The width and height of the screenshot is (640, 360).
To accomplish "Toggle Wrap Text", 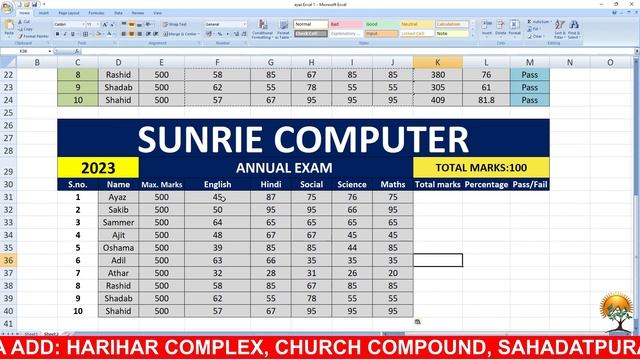I will point(175,24).
